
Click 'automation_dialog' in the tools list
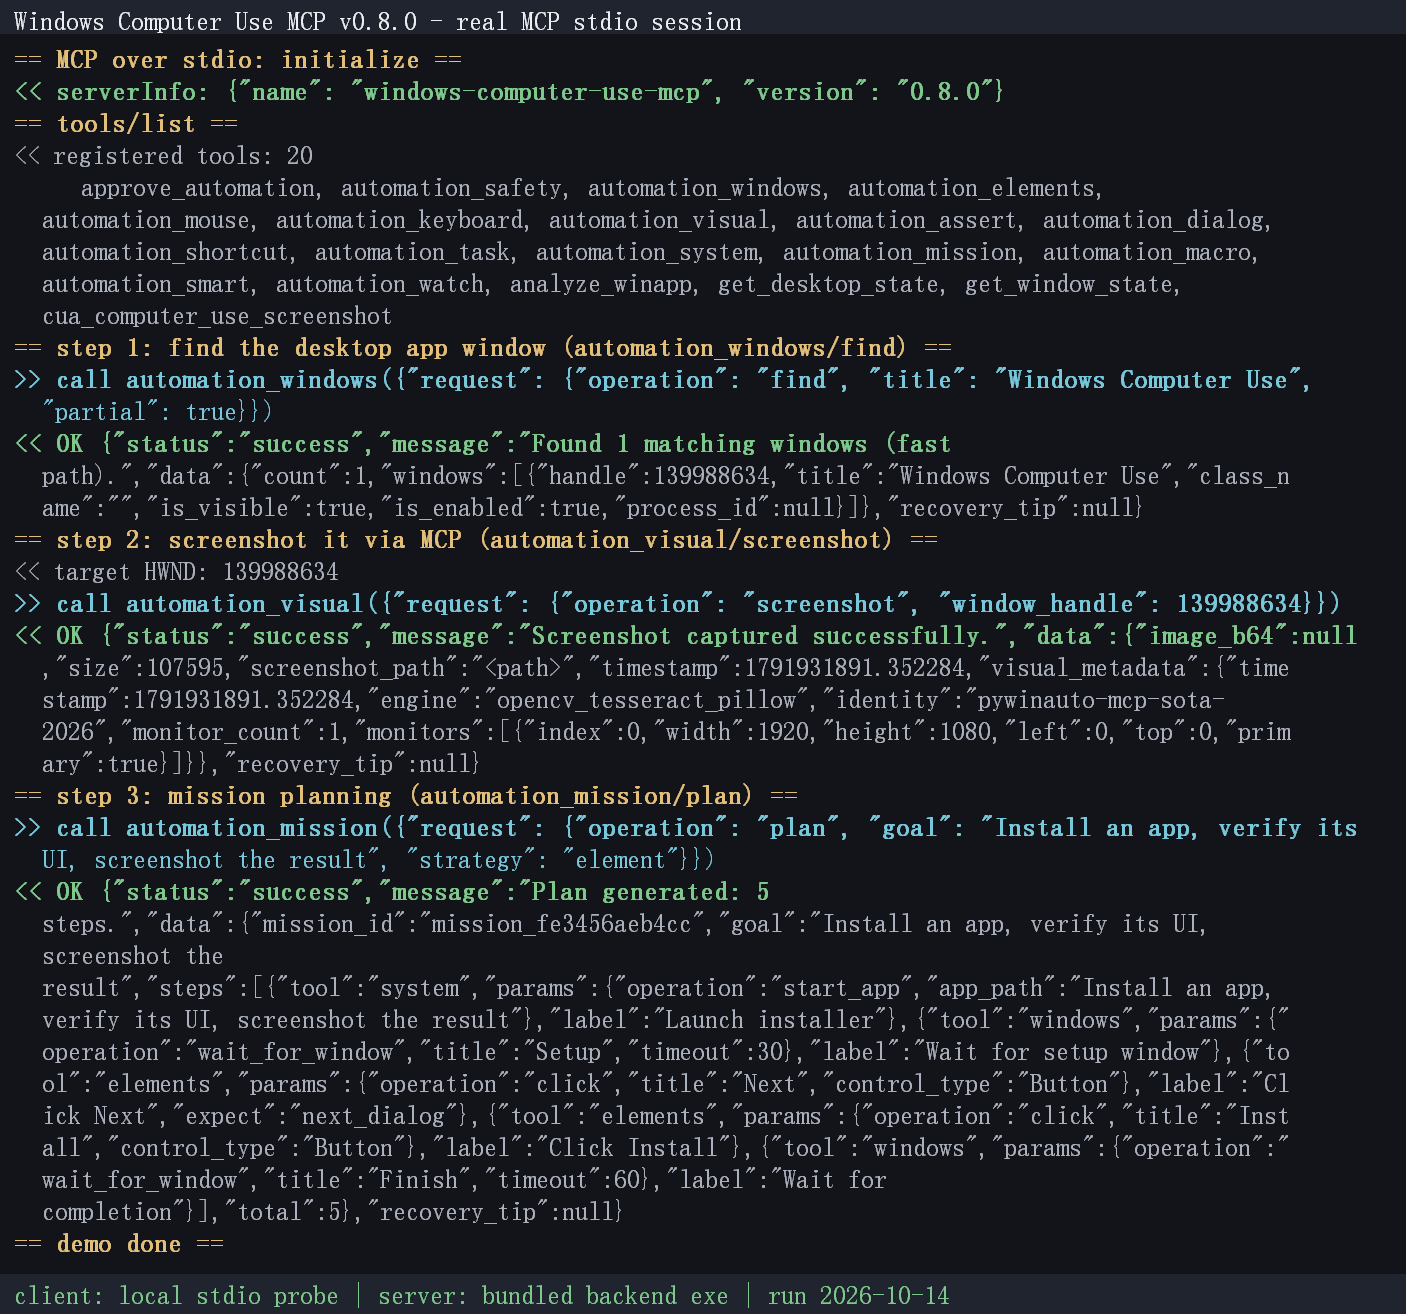[1153, 220]
